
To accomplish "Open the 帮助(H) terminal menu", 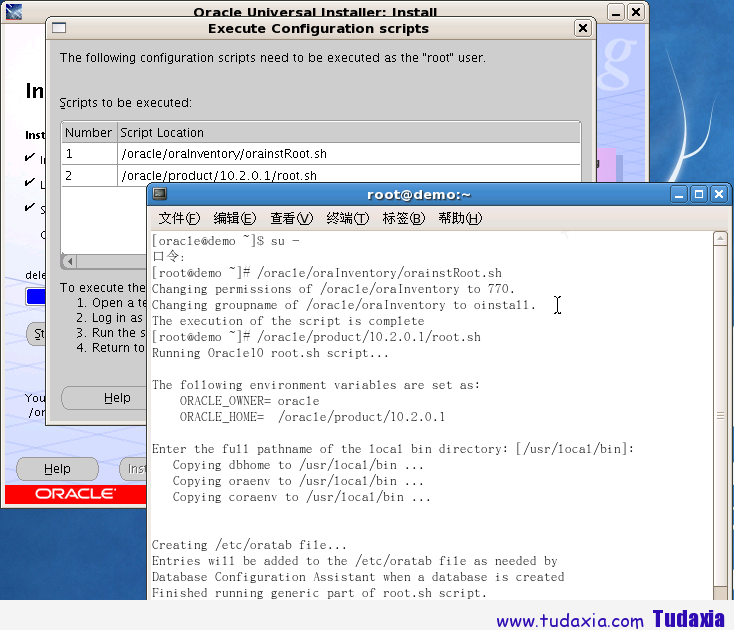I will click(460, 218).
